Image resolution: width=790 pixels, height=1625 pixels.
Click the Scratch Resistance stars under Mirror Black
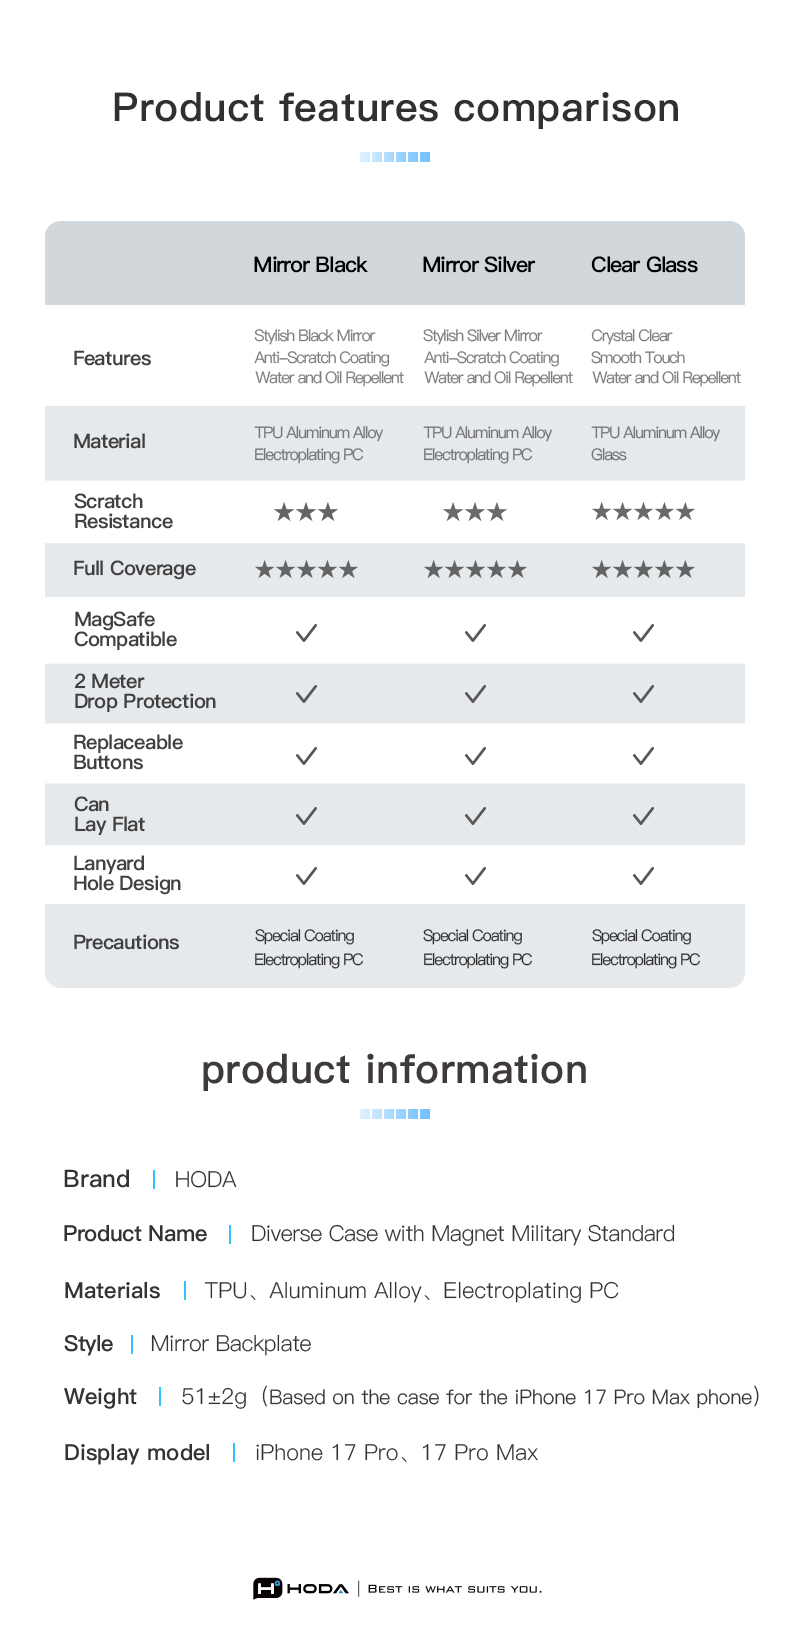coord(306,512)
